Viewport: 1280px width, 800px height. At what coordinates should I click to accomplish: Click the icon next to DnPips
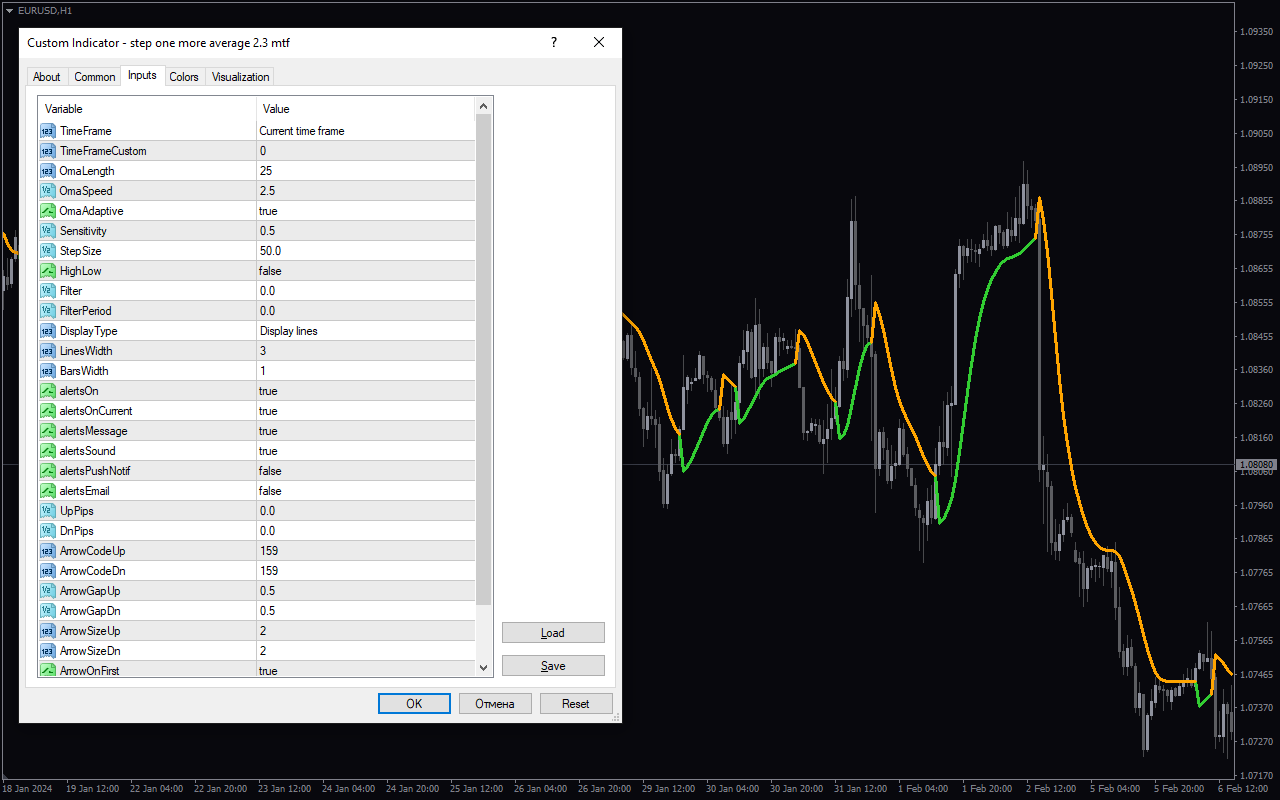coord(47,531)
